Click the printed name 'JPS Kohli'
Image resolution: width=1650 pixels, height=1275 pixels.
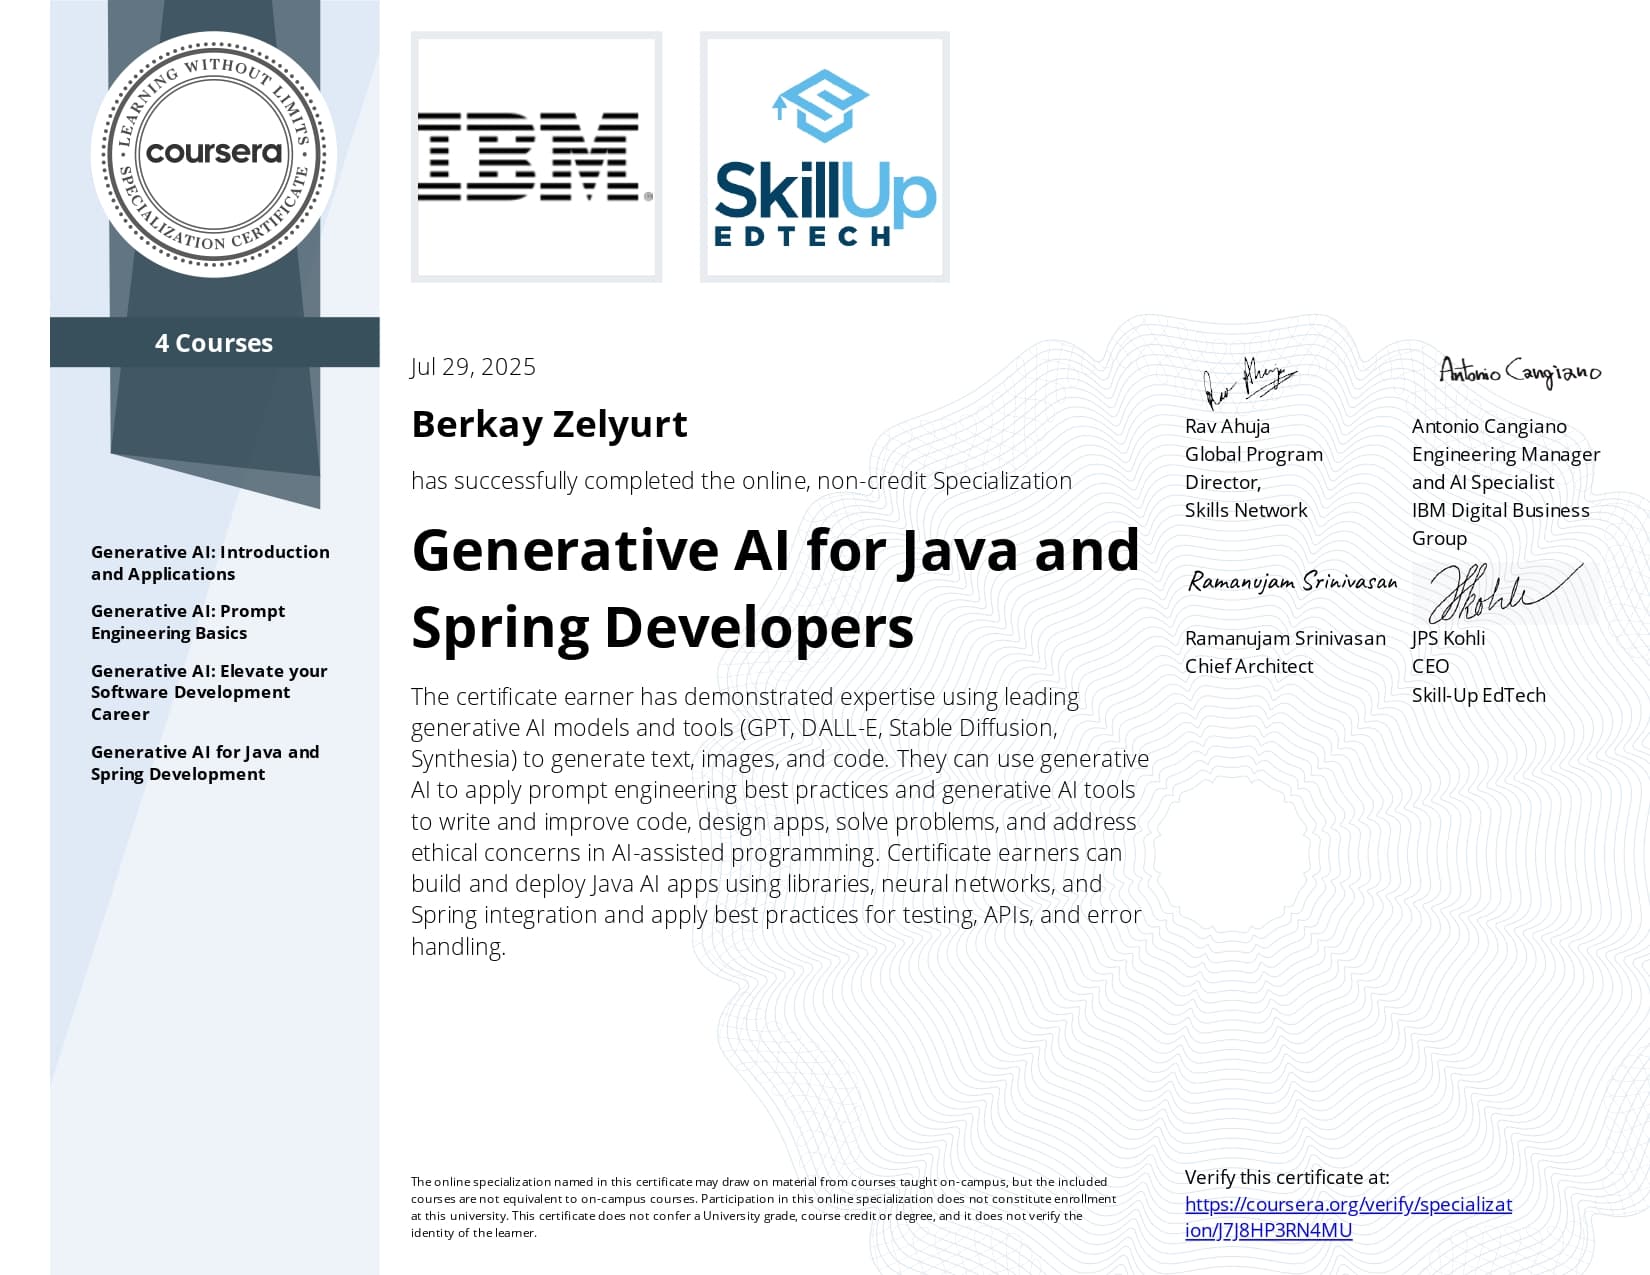point(1448,638)
